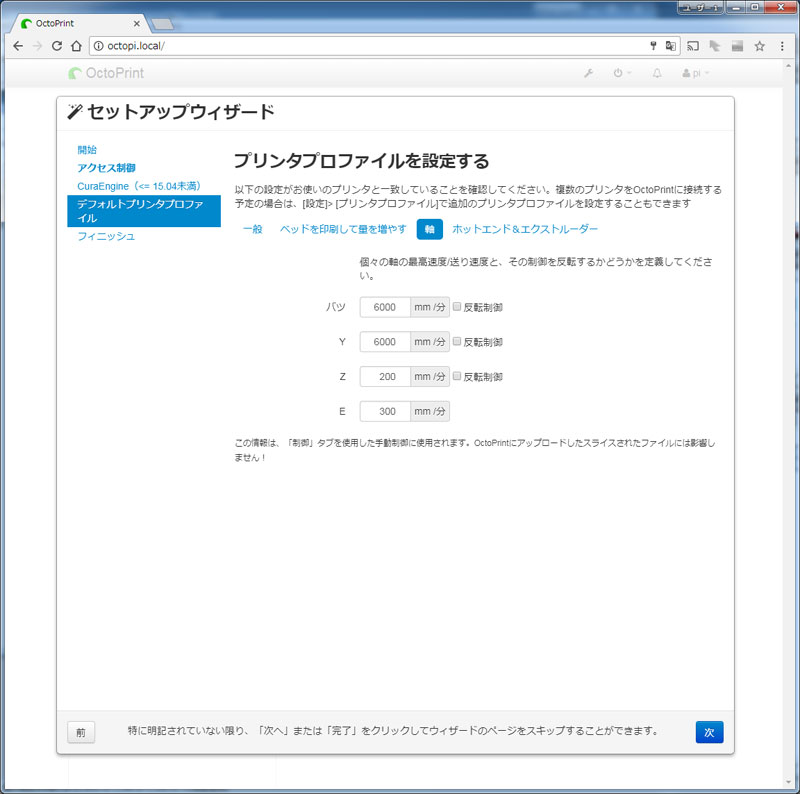Image resolution: width=800 pixels, height=794 pixels.
Task: Jump to the フィニッシュ step
Action: [106, 236]
